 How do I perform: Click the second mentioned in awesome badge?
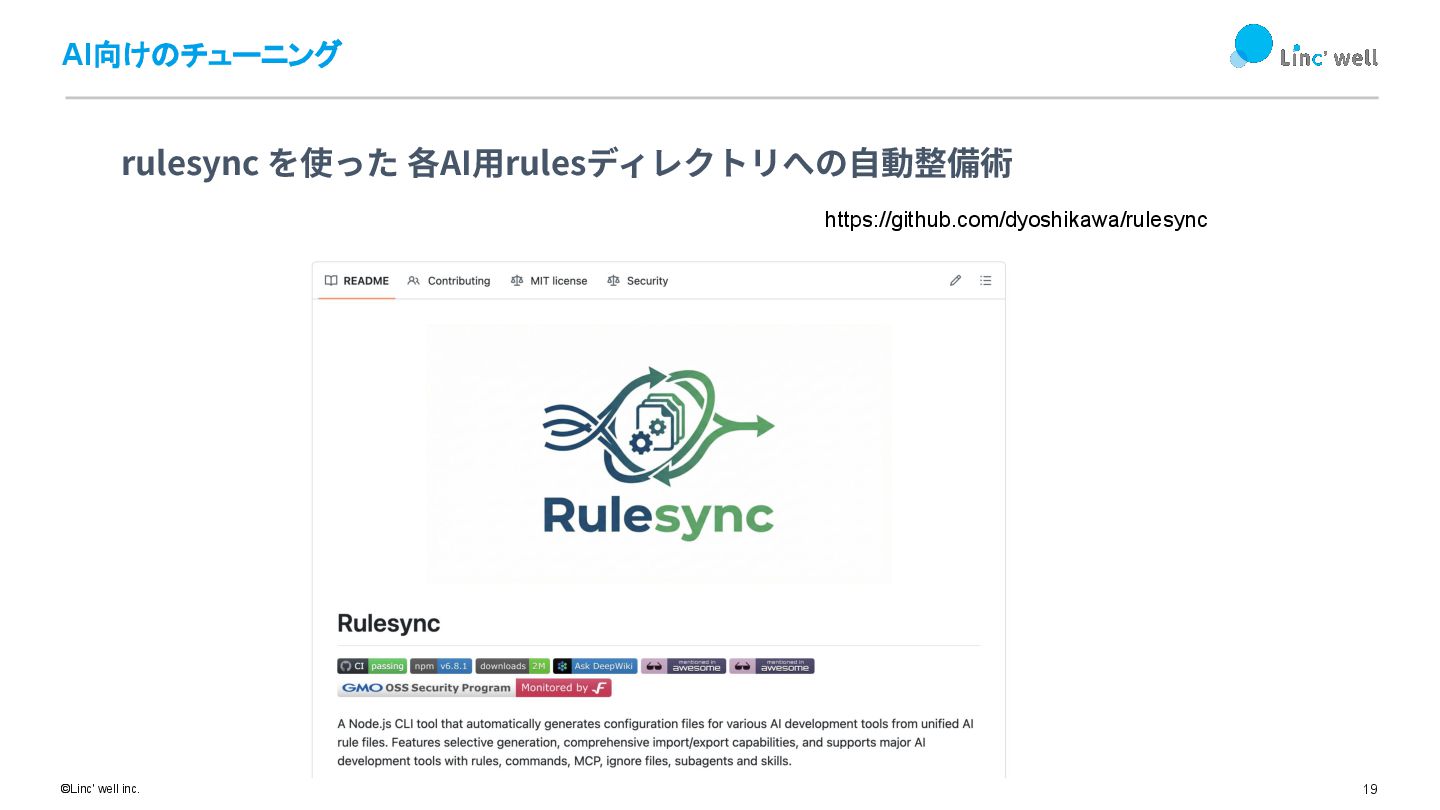pyautogui.click(x=772, y=666)
